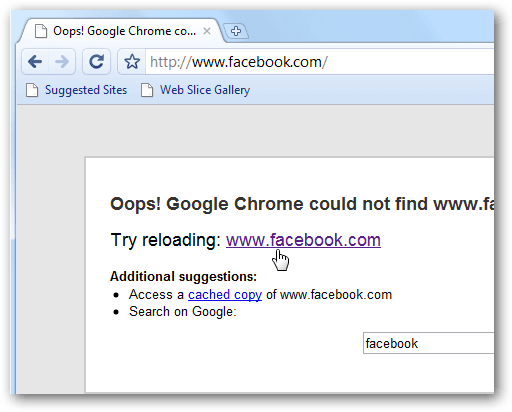This screenshot has width=512, height=412.
Task: Open a new tab with plus button
Action: click(x=236, y=31)
